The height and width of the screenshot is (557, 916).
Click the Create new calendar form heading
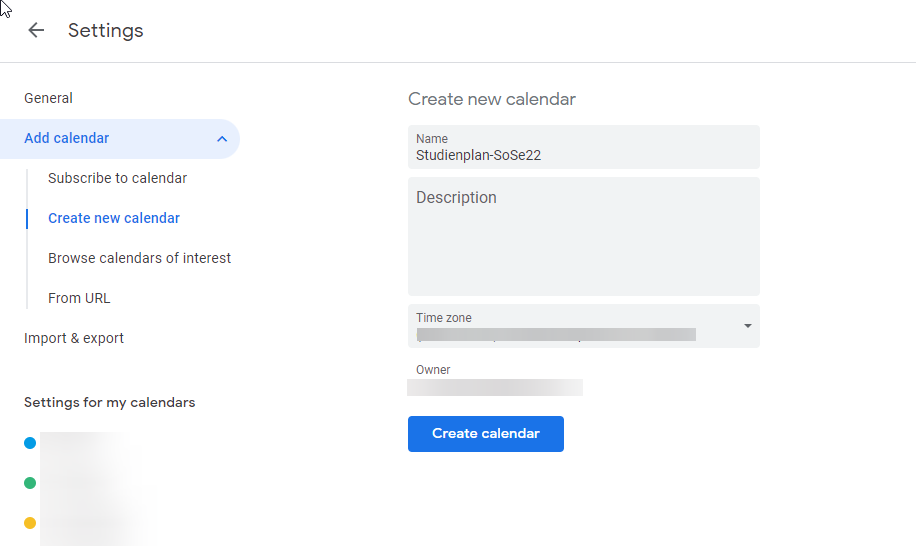(x=491, y=99)
